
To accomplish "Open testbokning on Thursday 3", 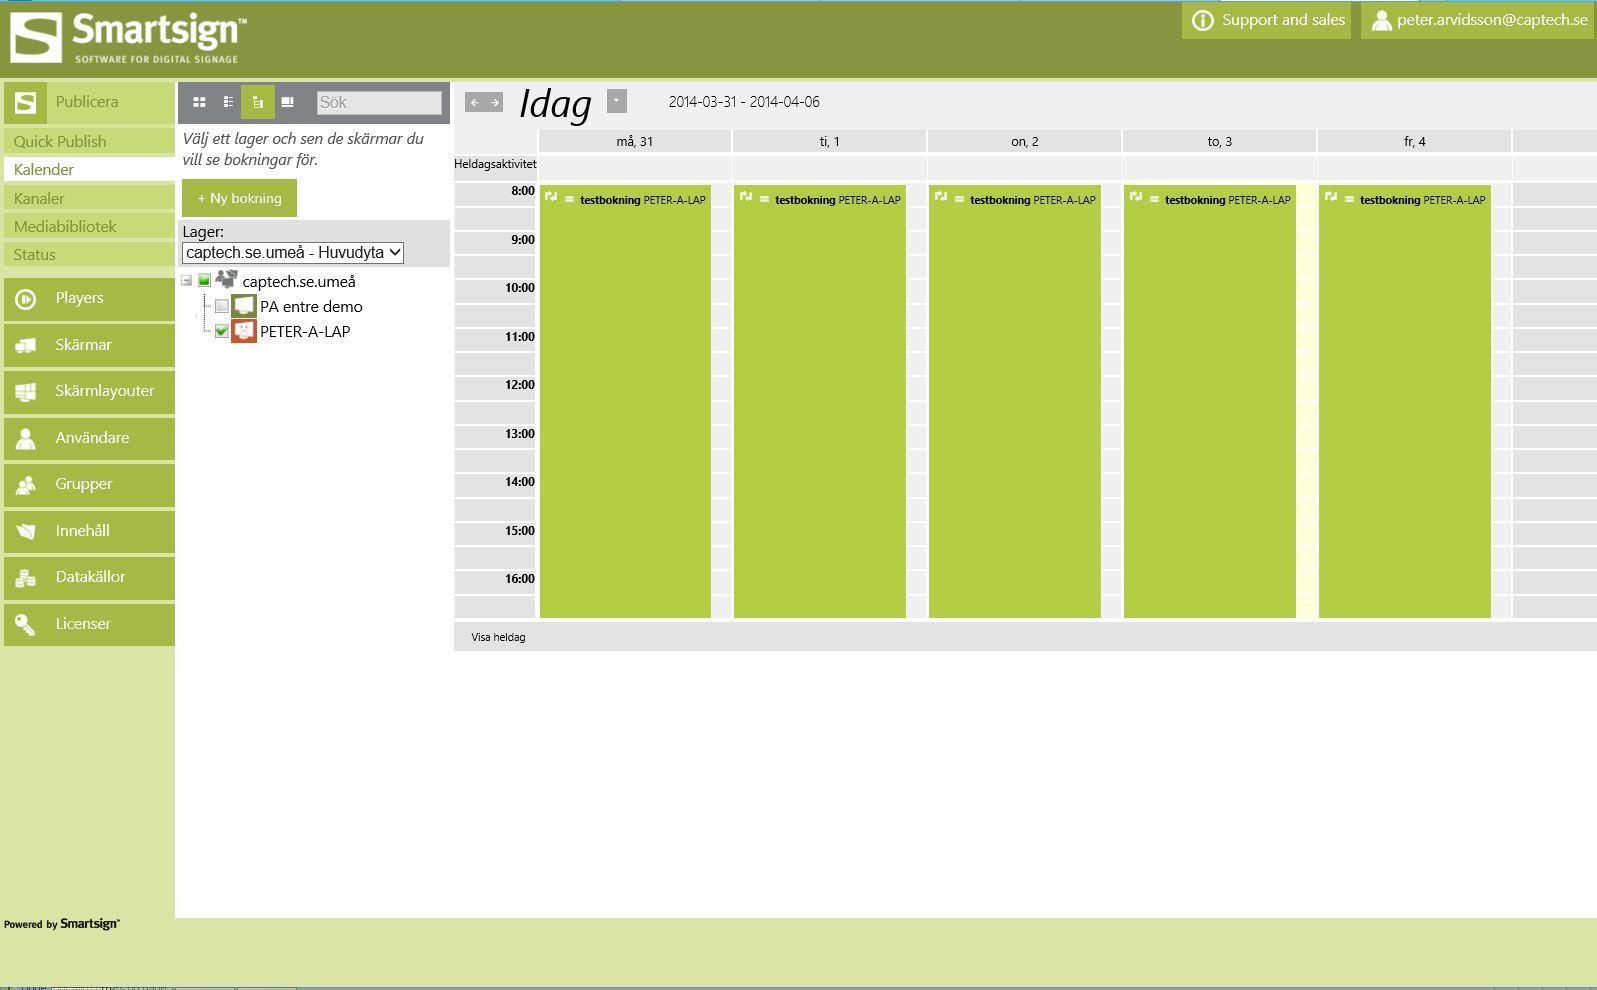I will [1210, 402].
